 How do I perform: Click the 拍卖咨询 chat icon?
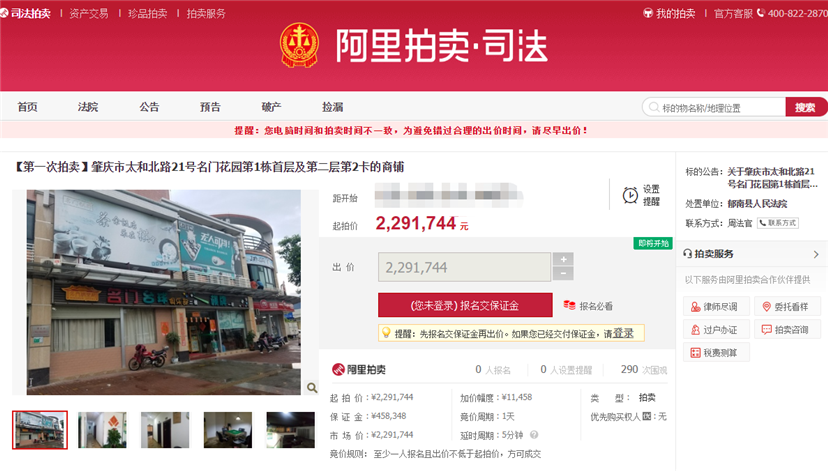pyautogui.click(x=767, y=330)
